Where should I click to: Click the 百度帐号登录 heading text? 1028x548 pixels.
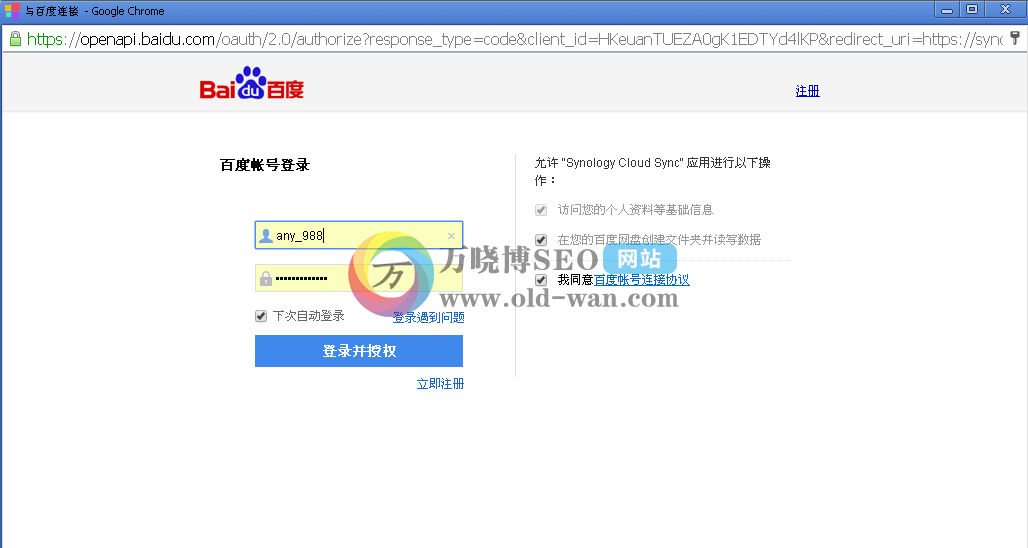click(265, 165)
